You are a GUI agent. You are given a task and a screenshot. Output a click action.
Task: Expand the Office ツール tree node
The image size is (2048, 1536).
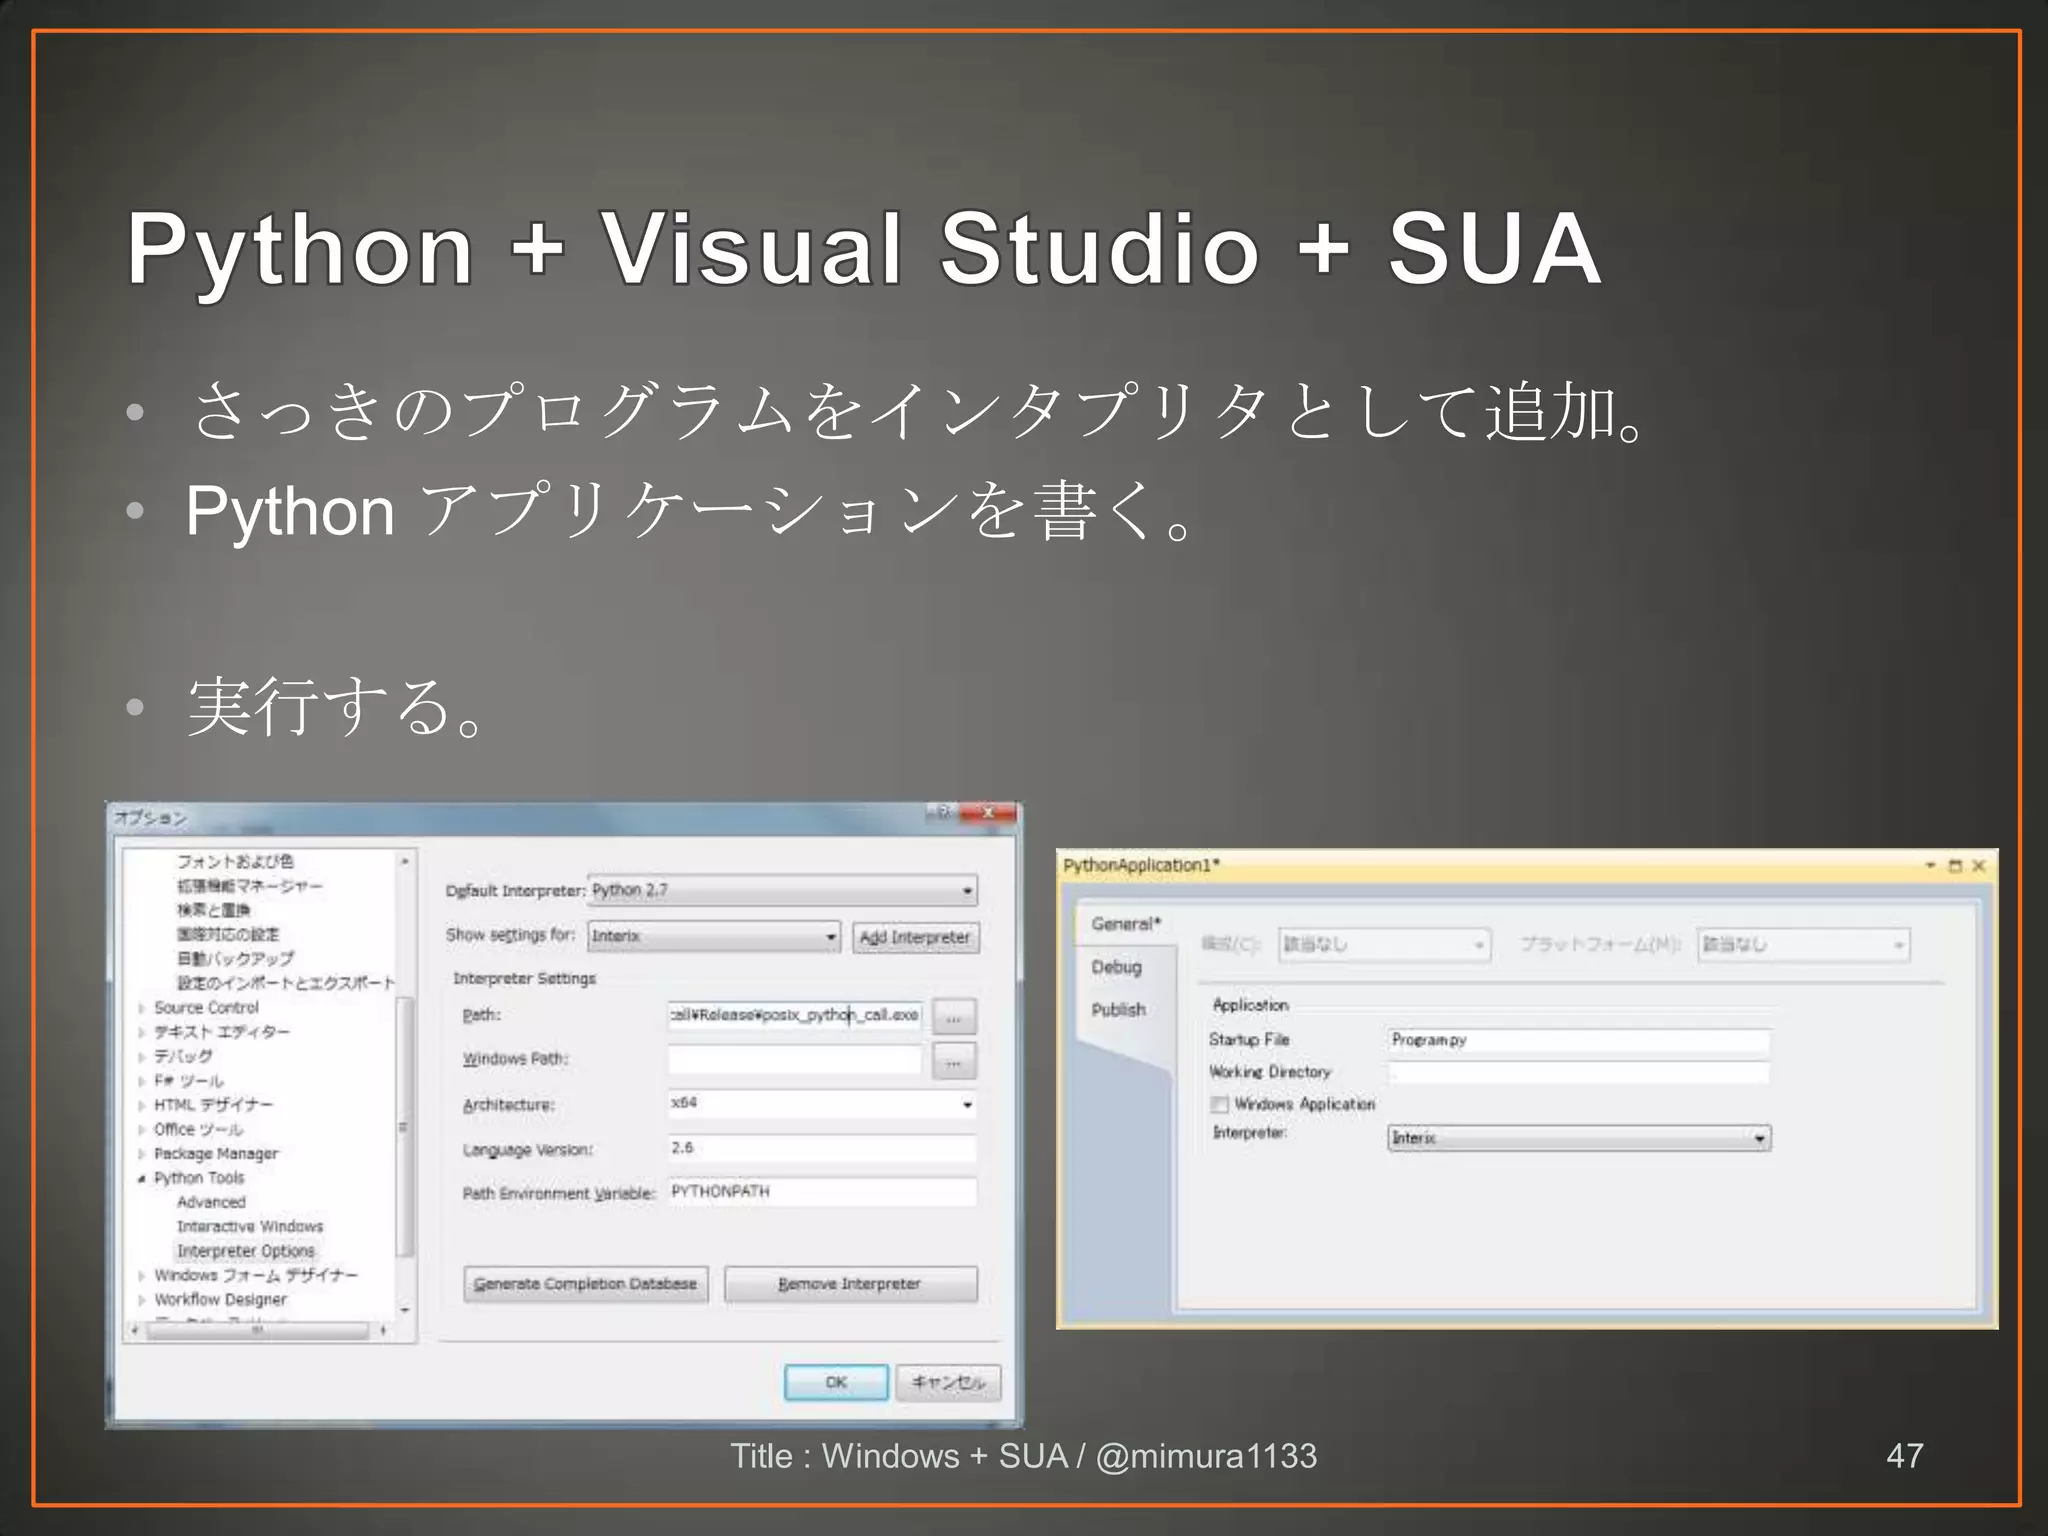coord(142,1130)
